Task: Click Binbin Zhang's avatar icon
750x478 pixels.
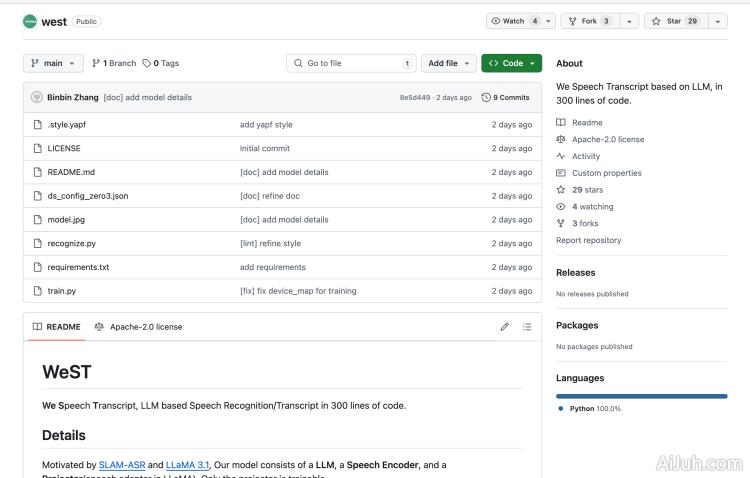Action: click(x=37, y=97)
